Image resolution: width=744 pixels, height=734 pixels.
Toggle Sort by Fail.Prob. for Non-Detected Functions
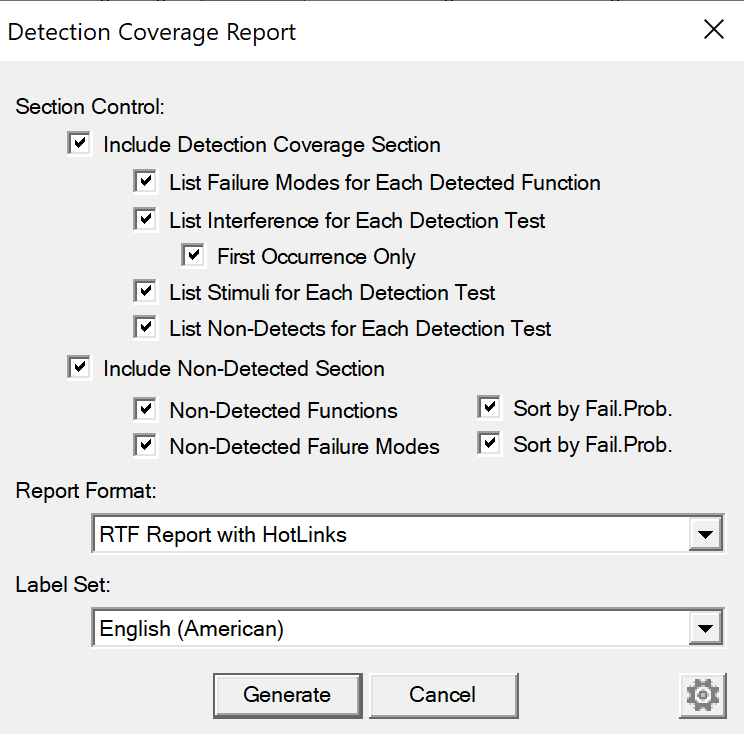[x=489, y=408]
